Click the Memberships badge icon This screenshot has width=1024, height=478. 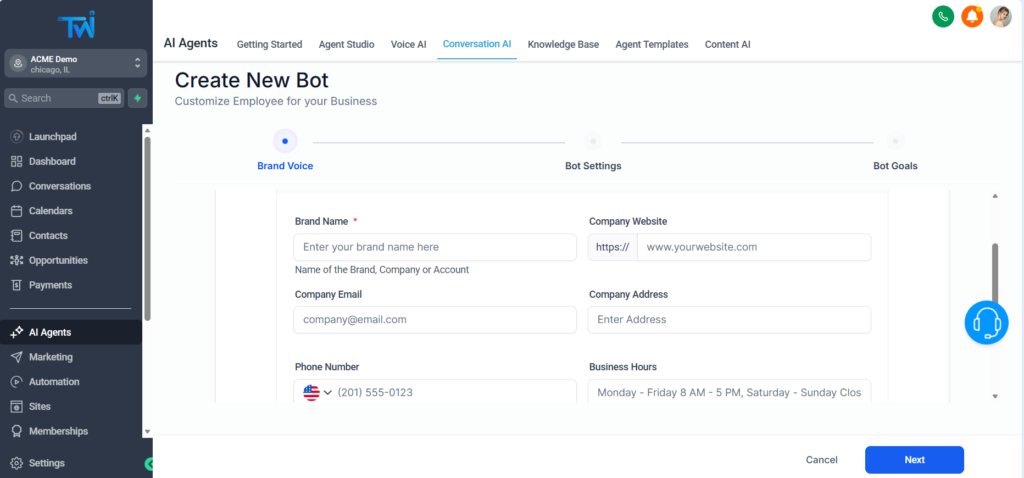pyautogui.click(x=17, y=432)
